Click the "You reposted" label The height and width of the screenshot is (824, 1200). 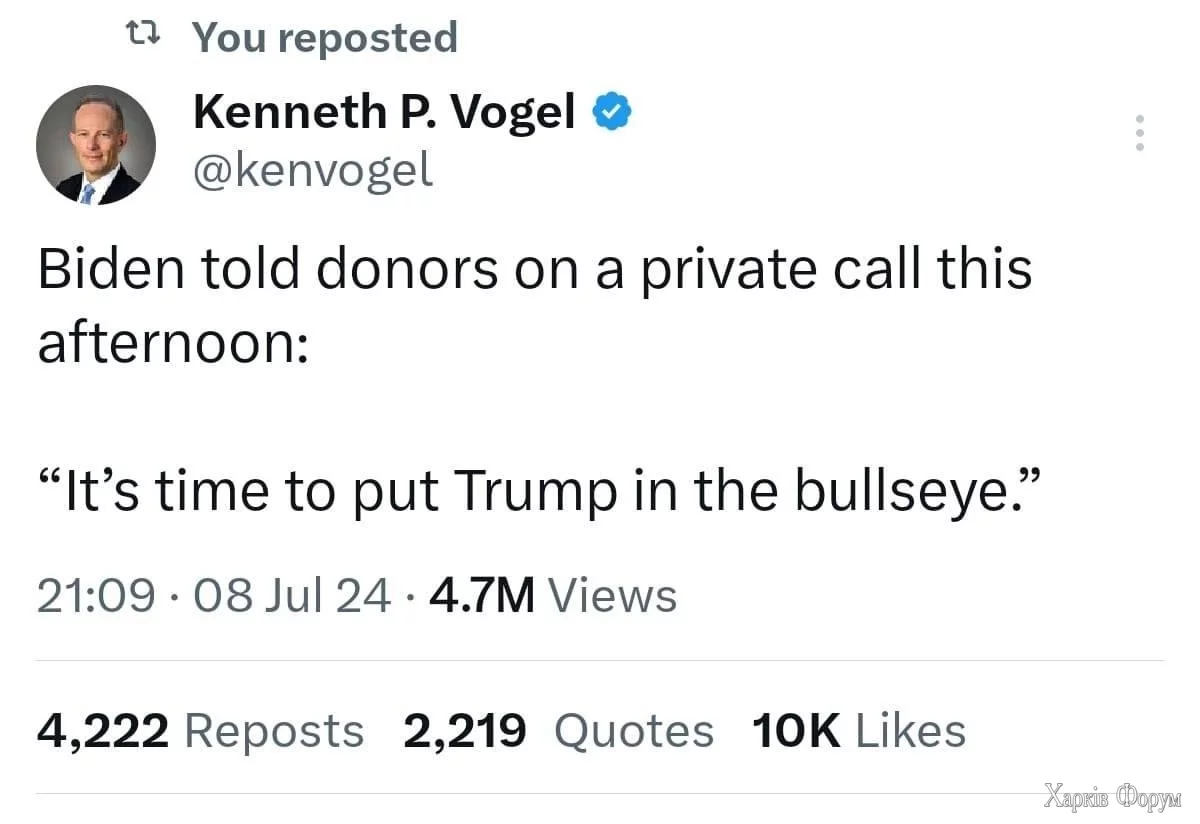click(324, 37)
